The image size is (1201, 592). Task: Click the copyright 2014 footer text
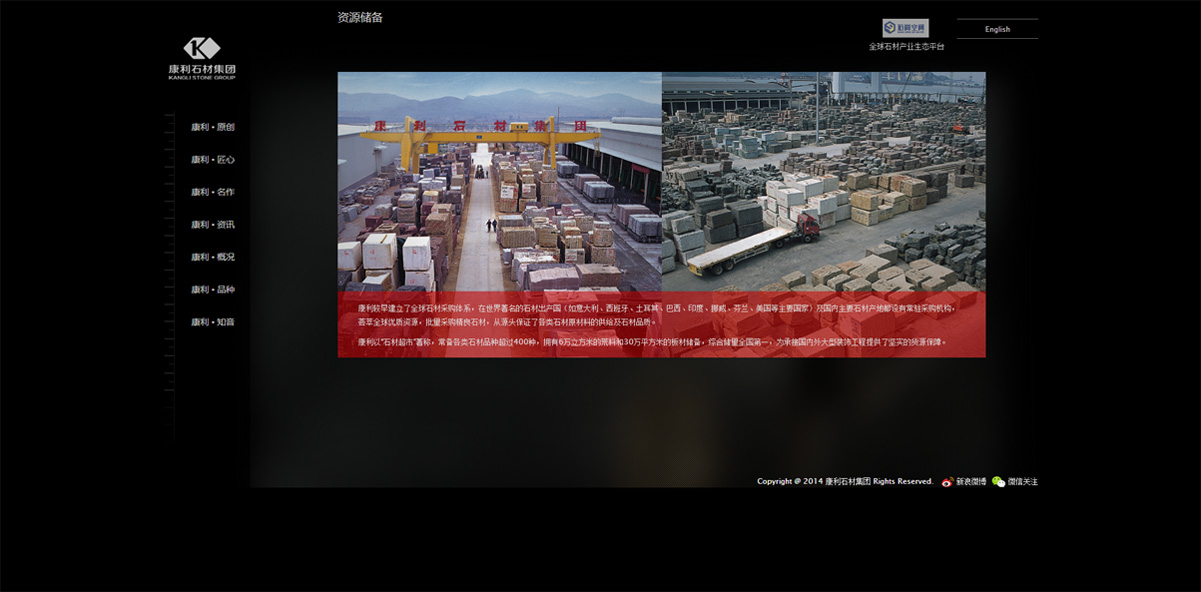pos(844,482)
